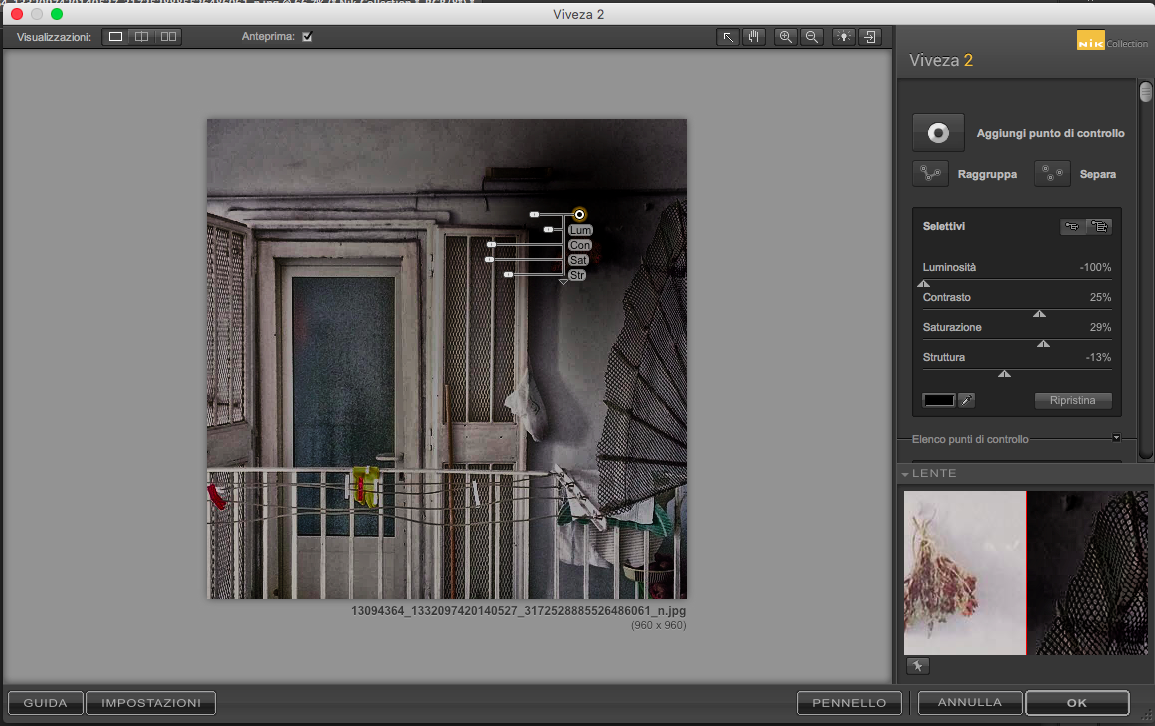Viewport: 1155px width, 726px height.
Task: Click the Raggruppa group icon
Action: click(930, 174)
